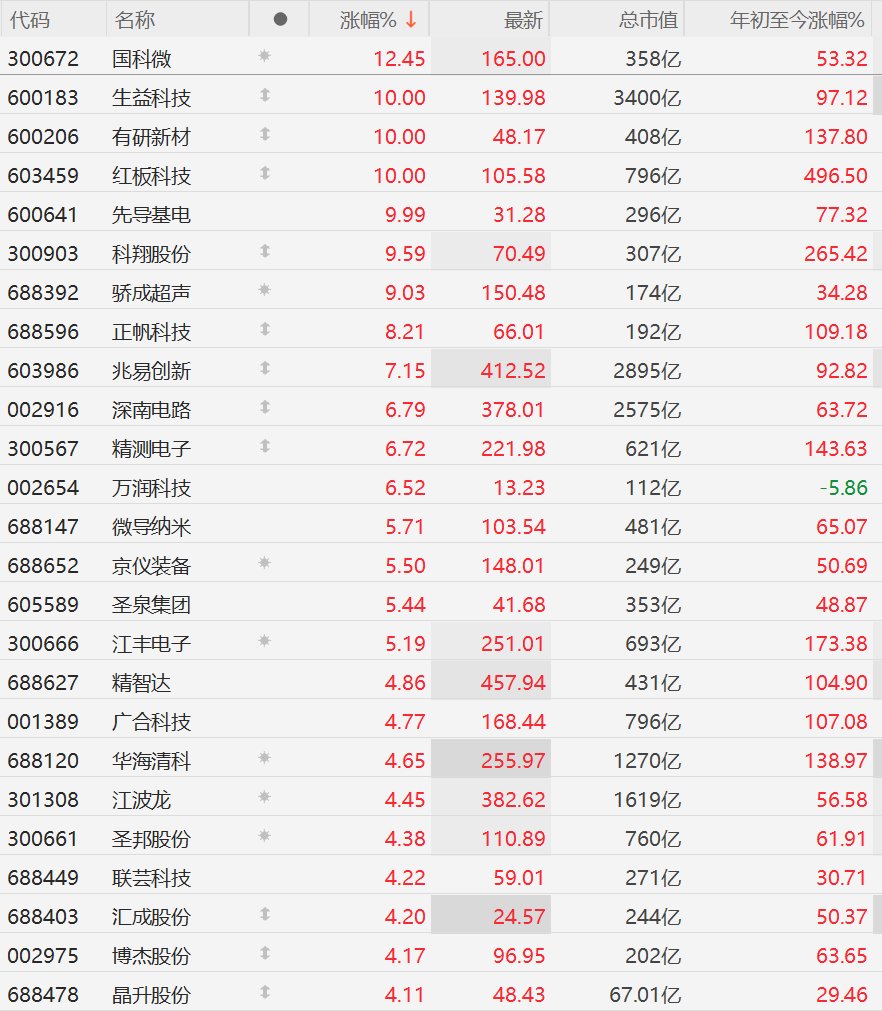This screenshot has width=882, height=1011.
Task: Select stock name 微导纳米
Action: click(152, 527)
